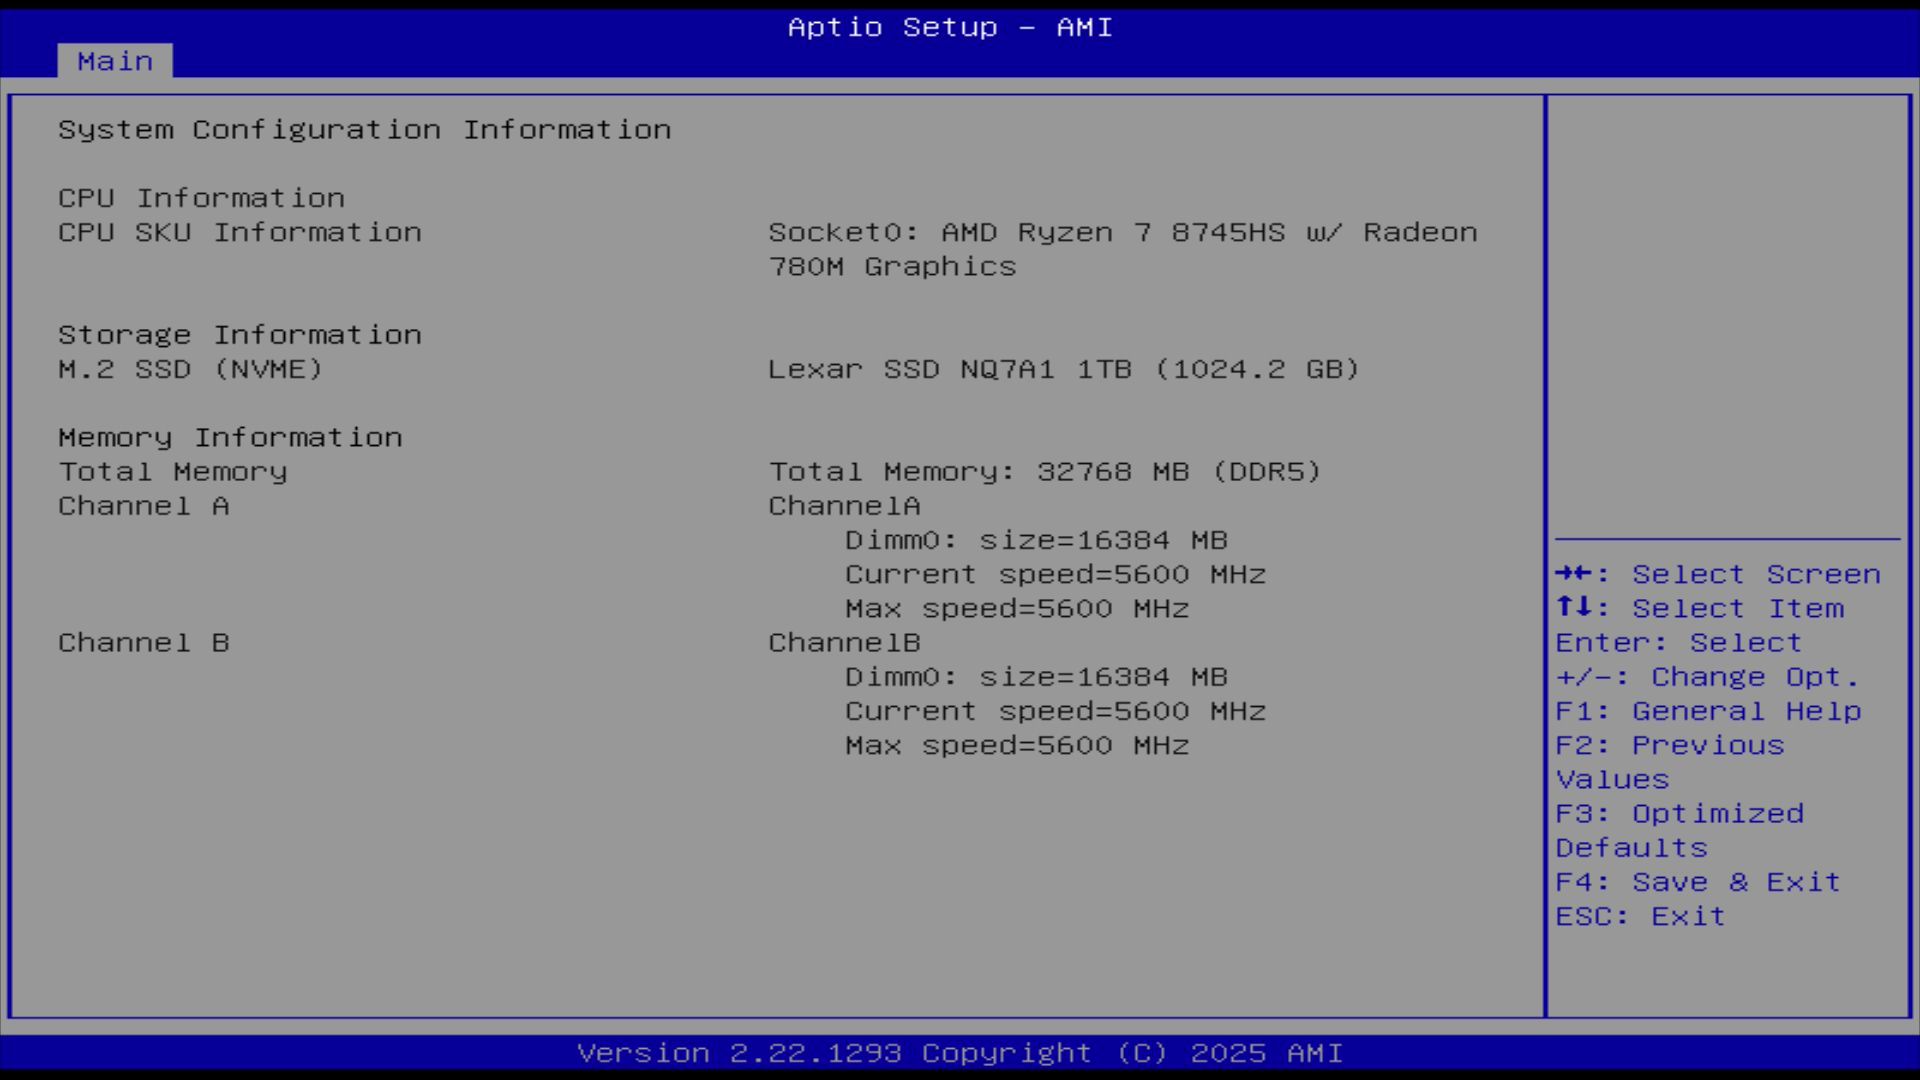Select the Main tab

tap(115, 61)
